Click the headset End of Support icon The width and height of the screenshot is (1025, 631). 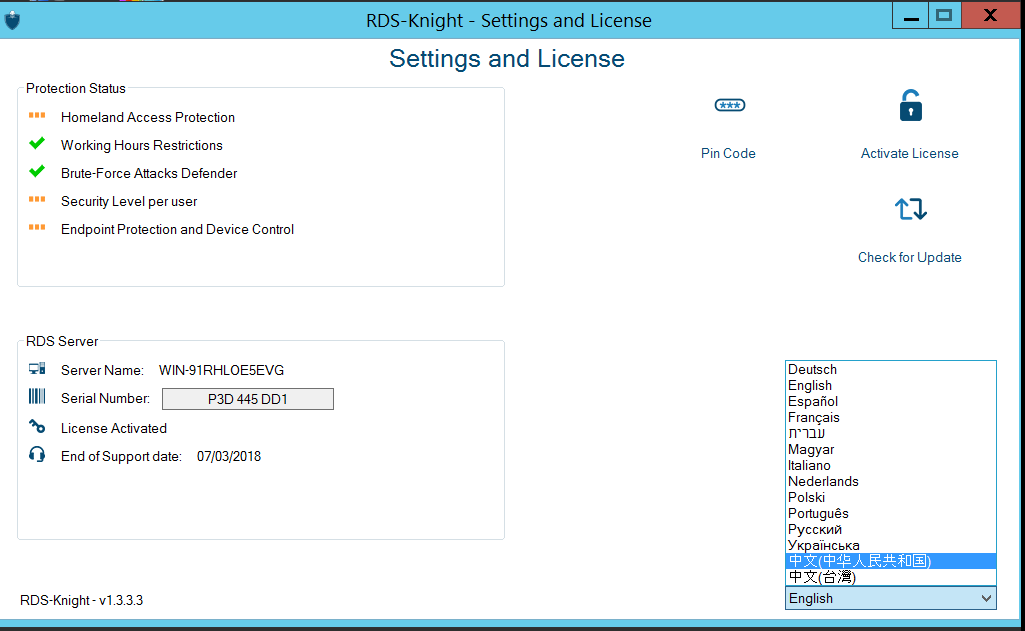tap(37, 455)
